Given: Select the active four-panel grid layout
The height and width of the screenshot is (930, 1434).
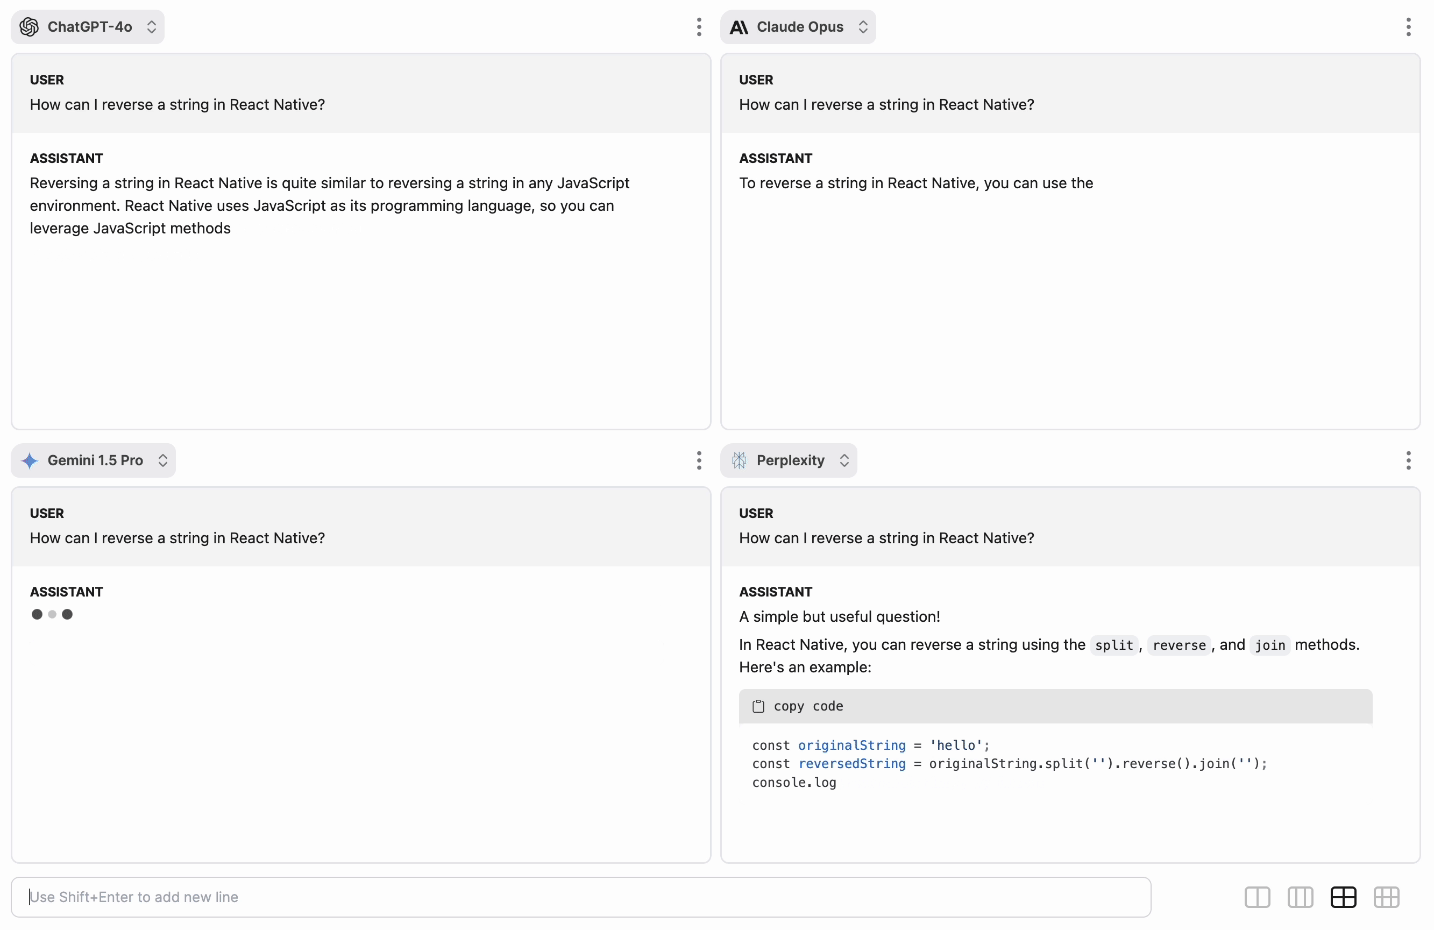Looking at the screenshot, I should pos(1343,897).
